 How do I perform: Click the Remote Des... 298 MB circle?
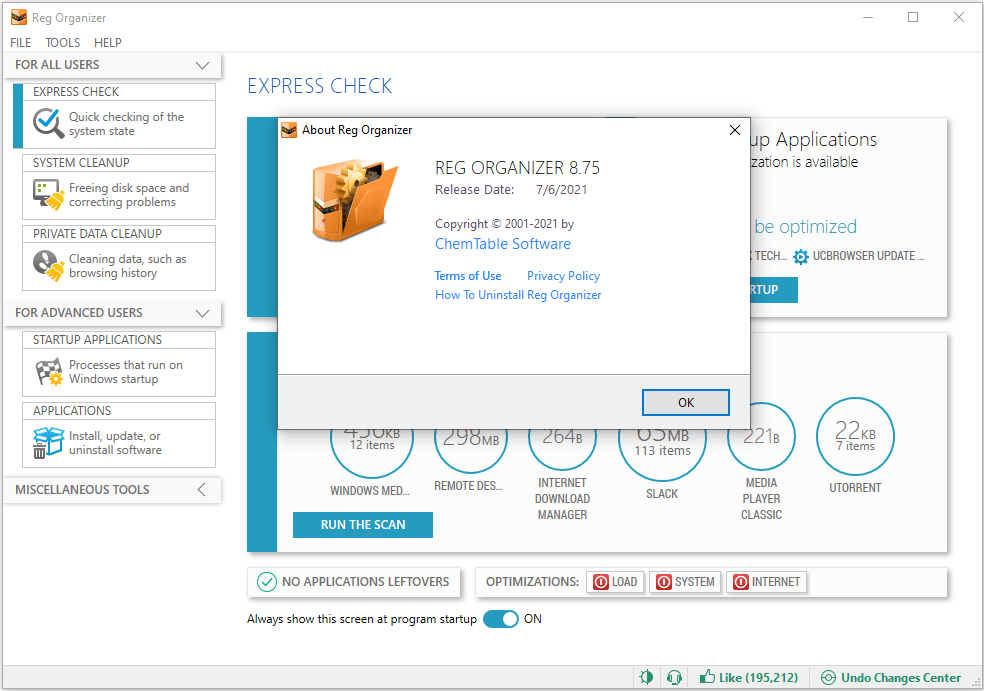click(x=471, y=451)
